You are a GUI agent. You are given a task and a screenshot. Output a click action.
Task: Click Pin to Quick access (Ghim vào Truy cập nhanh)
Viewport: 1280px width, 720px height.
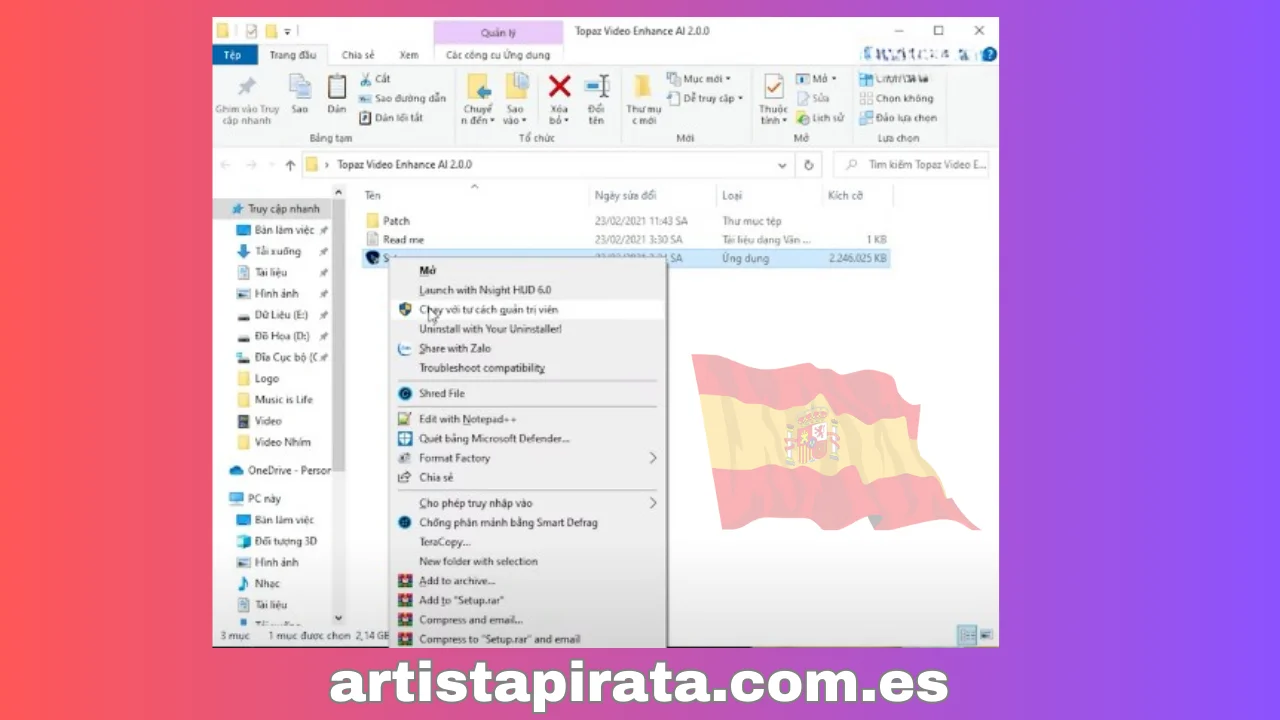pos(247,100)
